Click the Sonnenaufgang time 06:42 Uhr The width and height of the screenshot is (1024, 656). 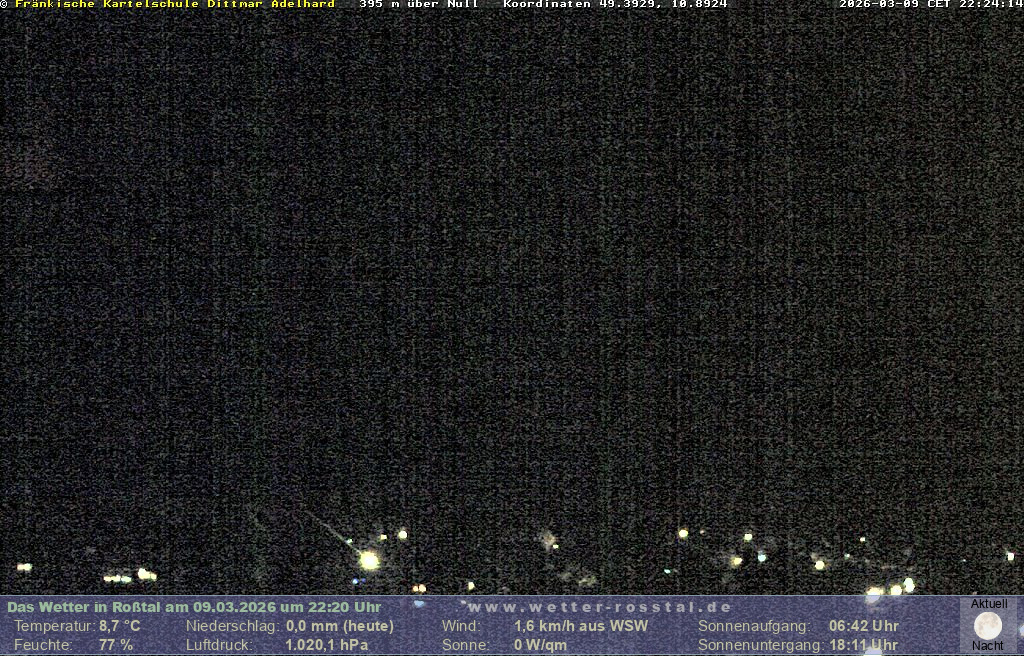(x=863, y=626)
